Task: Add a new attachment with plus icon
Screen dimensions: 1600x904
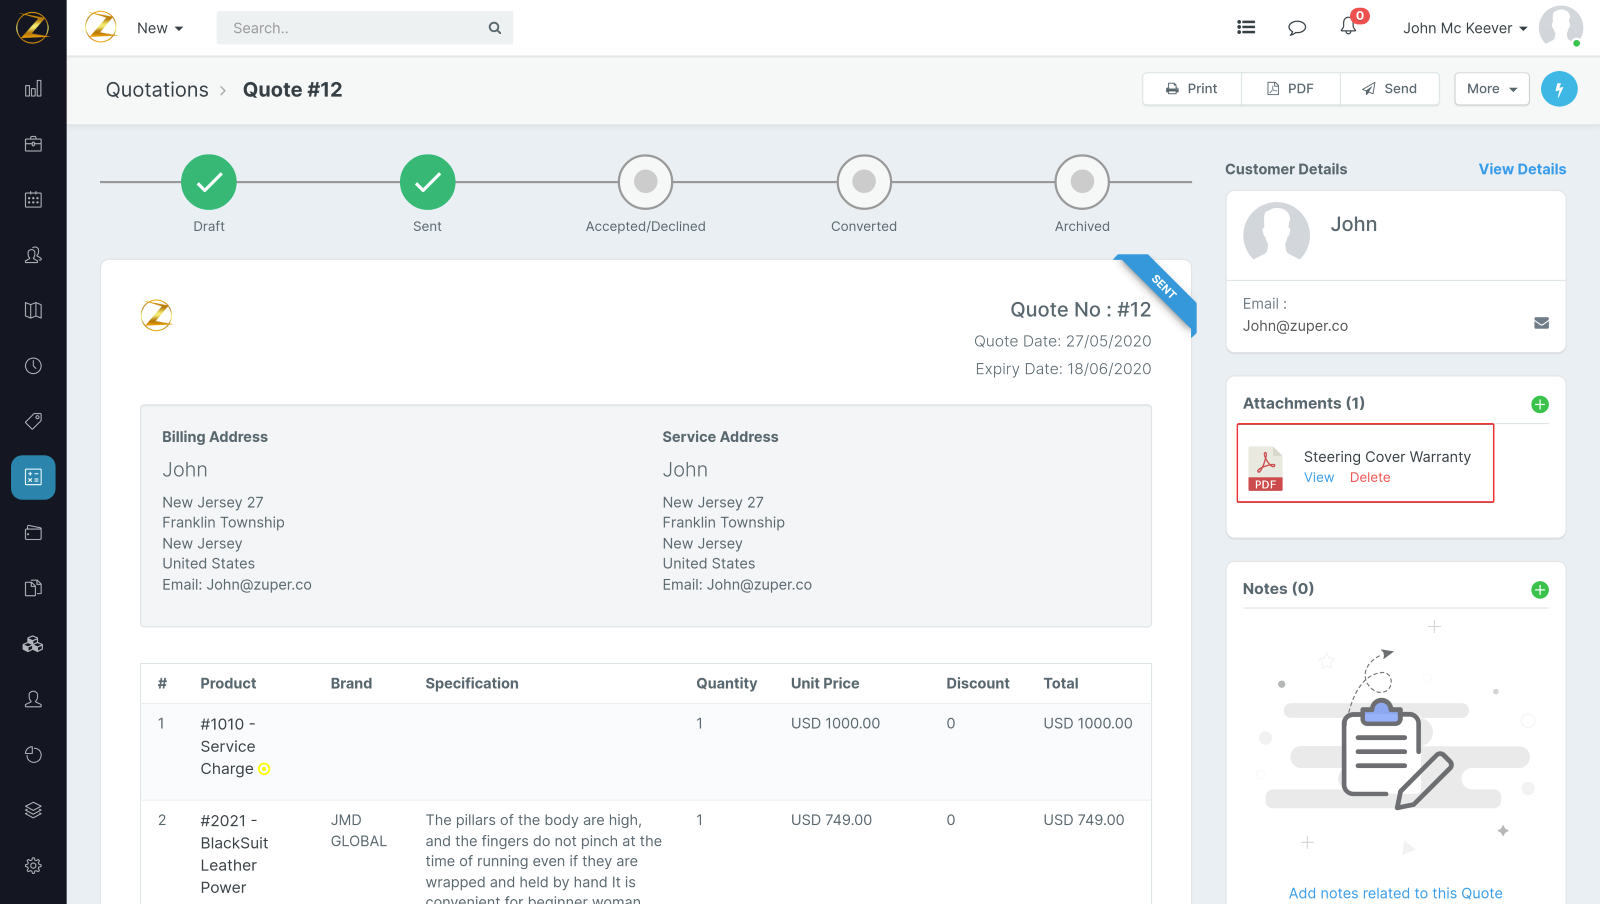Action: click(1540, 404)
